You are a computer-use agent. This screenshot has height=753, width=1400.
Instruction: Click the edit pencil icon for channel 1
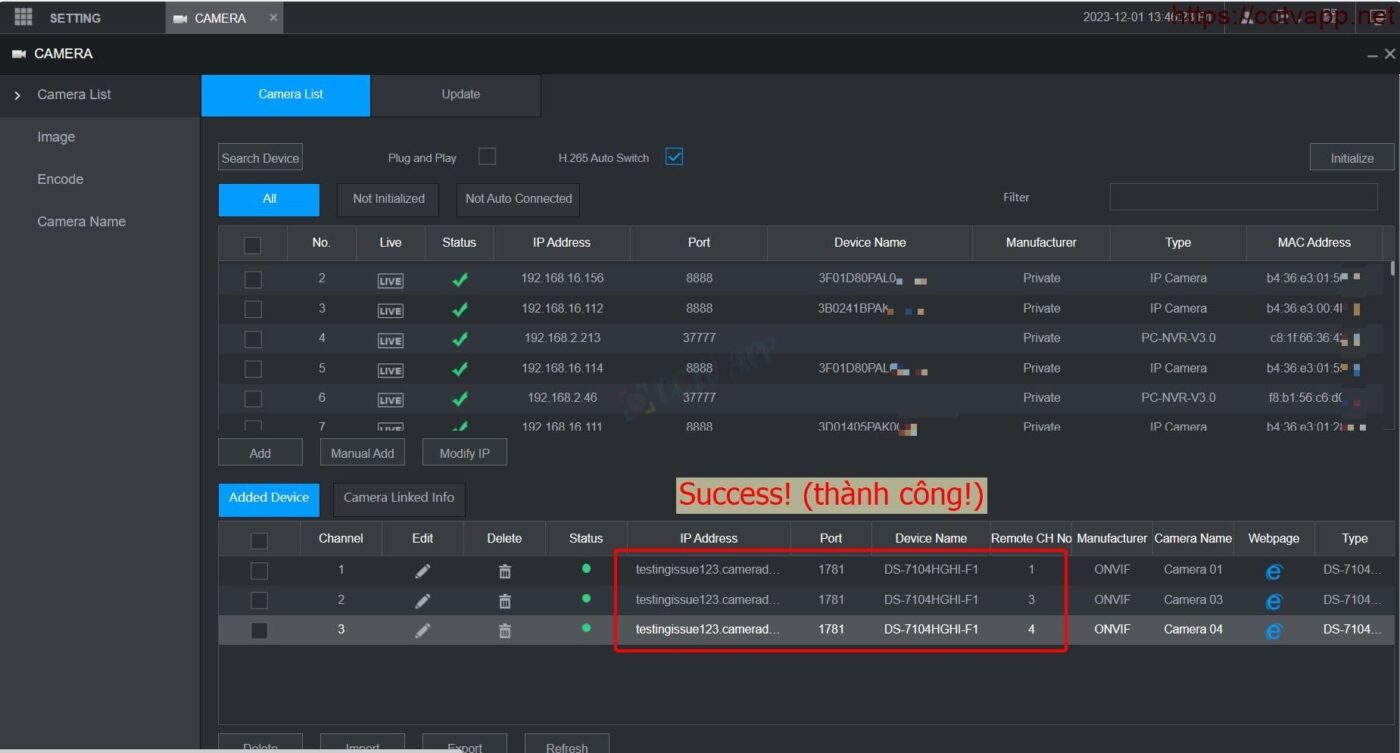click(422, 571)
